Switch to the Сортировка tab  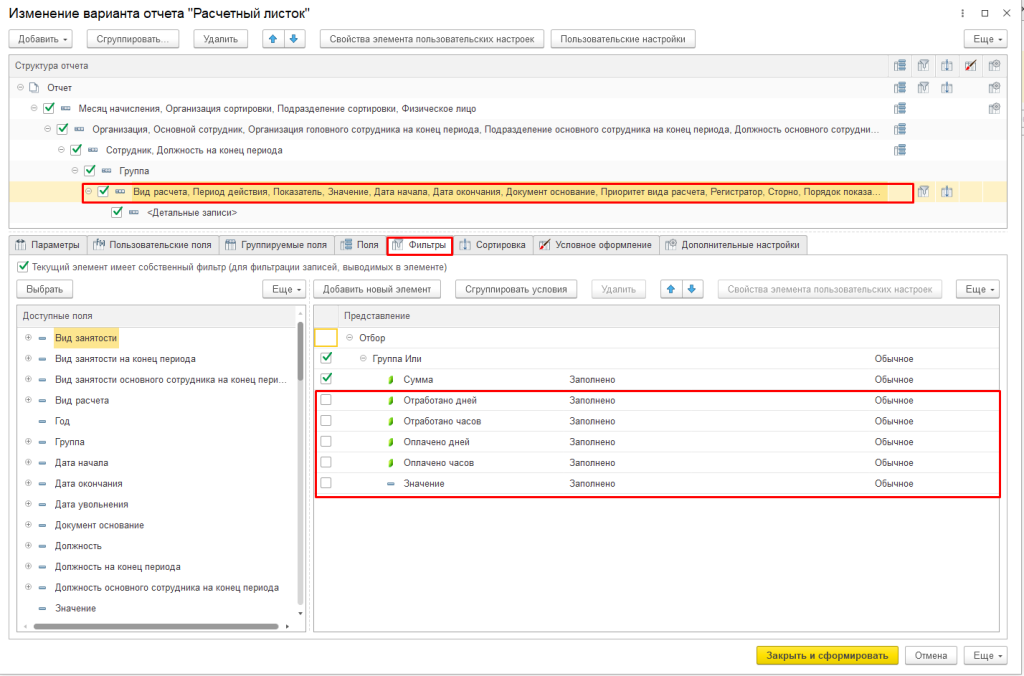[x=494, y=245]
